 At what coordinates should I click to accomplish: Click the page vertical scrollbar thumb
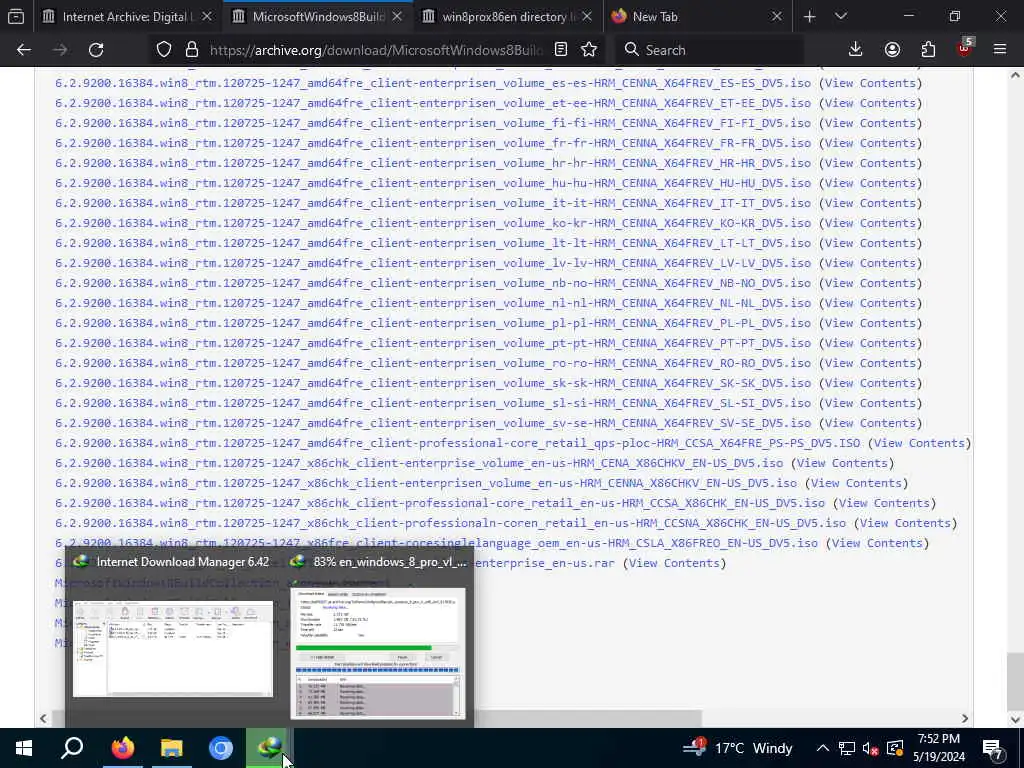pyautogui.click(x=1015, y=679)
